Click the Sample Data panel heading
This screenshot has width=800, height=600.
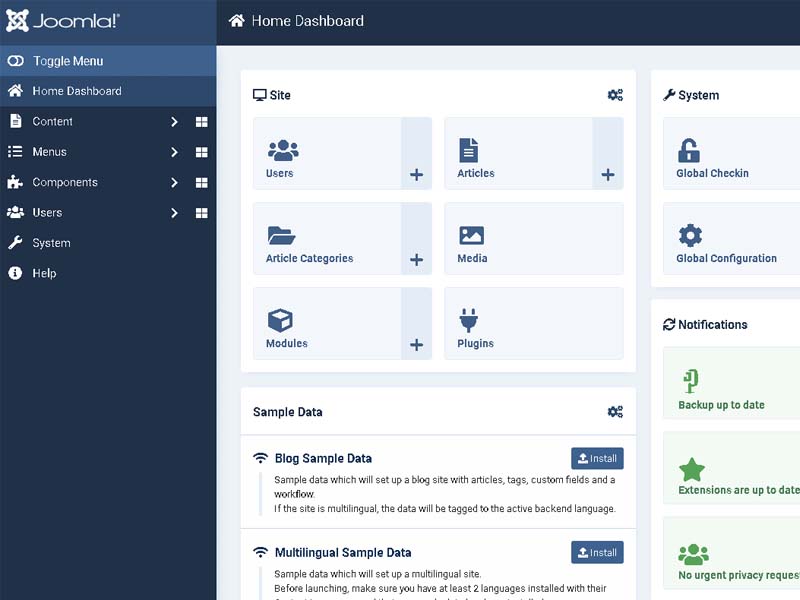point(288,412)
